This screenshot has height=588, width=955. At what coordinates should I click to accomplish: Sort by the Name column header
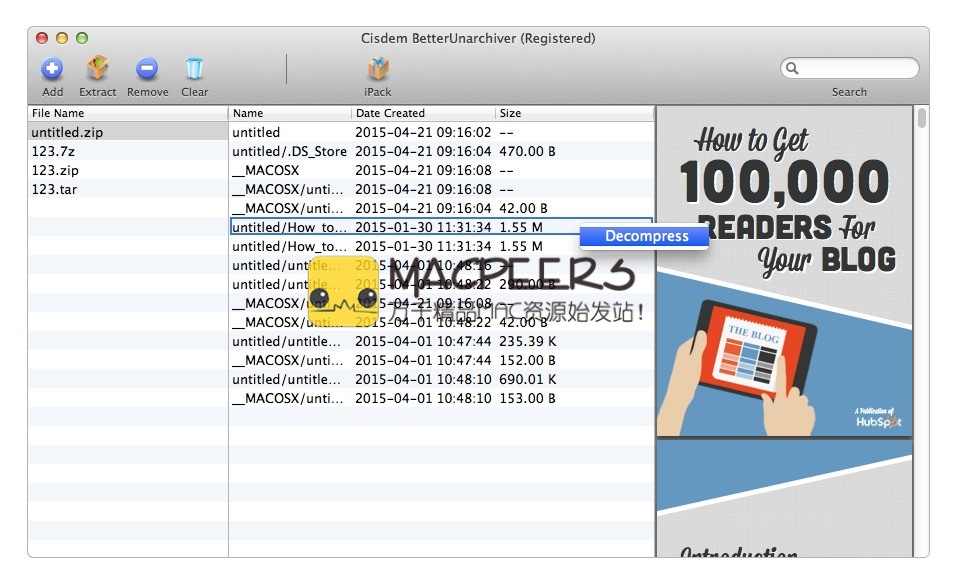point(290,113)
